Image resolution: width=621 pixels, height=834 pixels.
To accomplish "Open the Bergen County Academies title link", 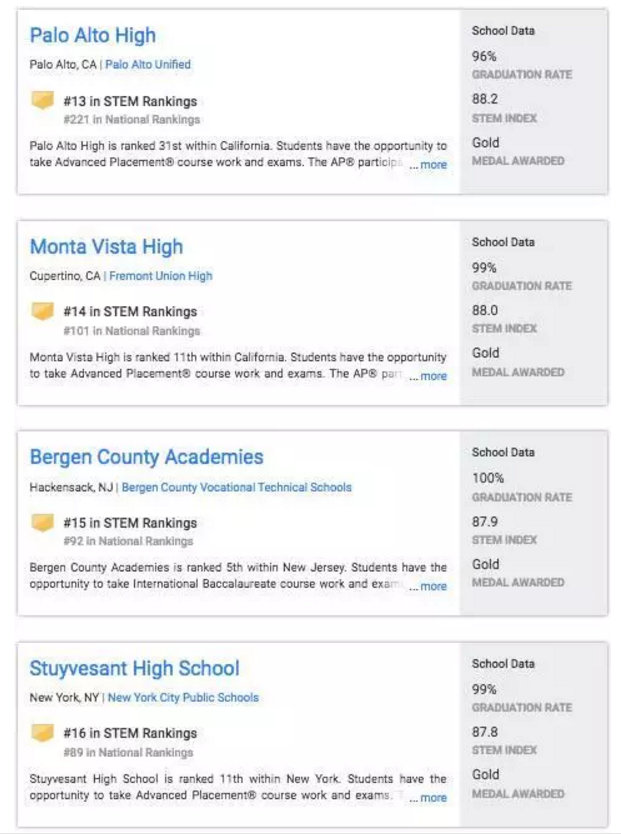I will point(146,458).
